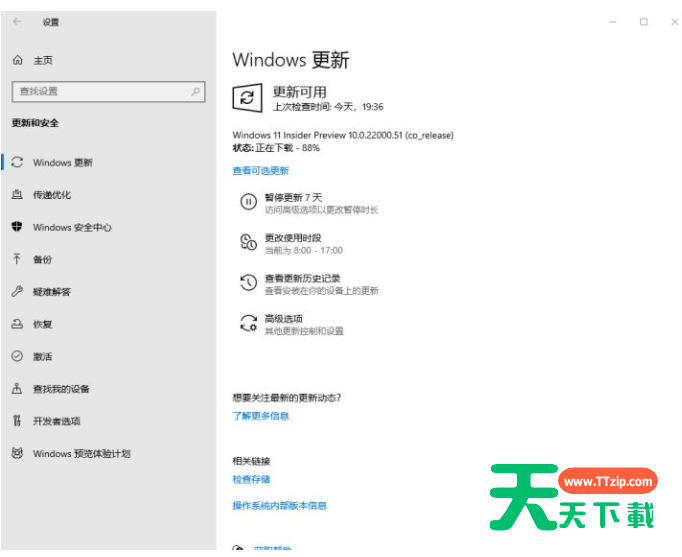
Task: Select 激活 sidebar entry
Action: point(43,357)
